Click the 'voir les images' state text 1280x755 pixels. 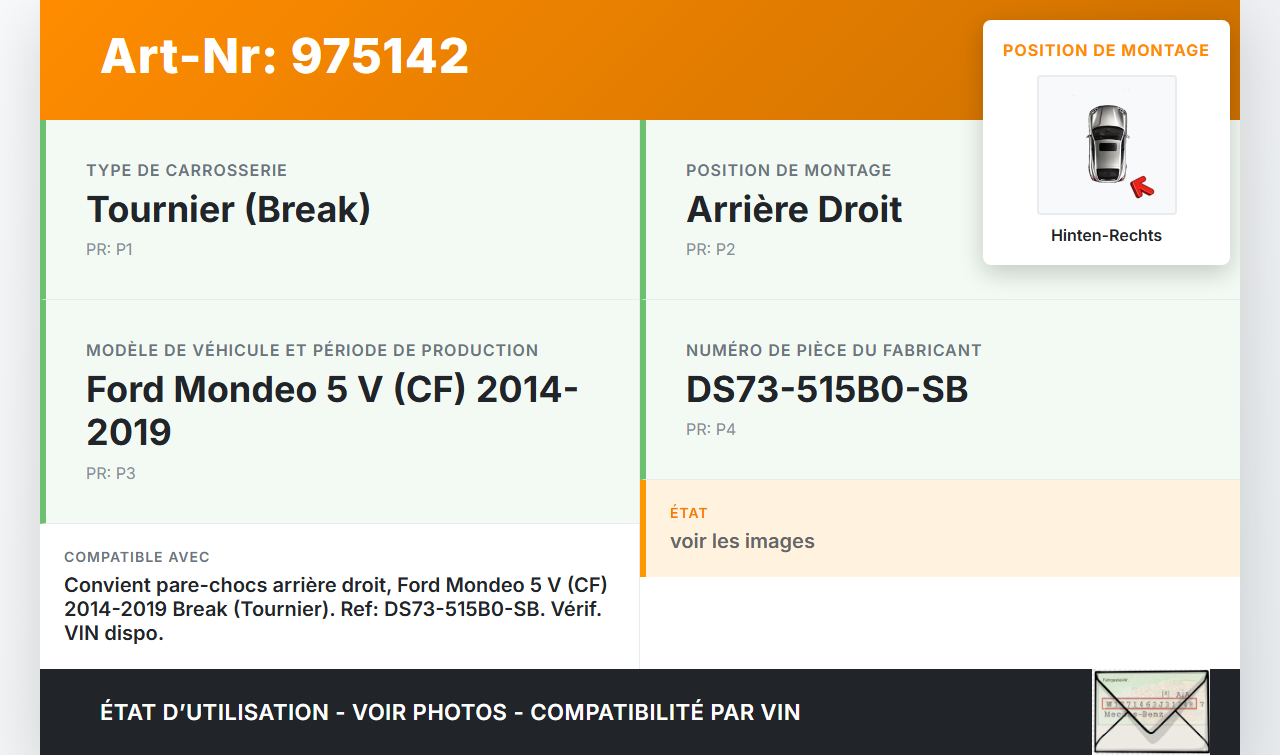[x=742, y=541]
